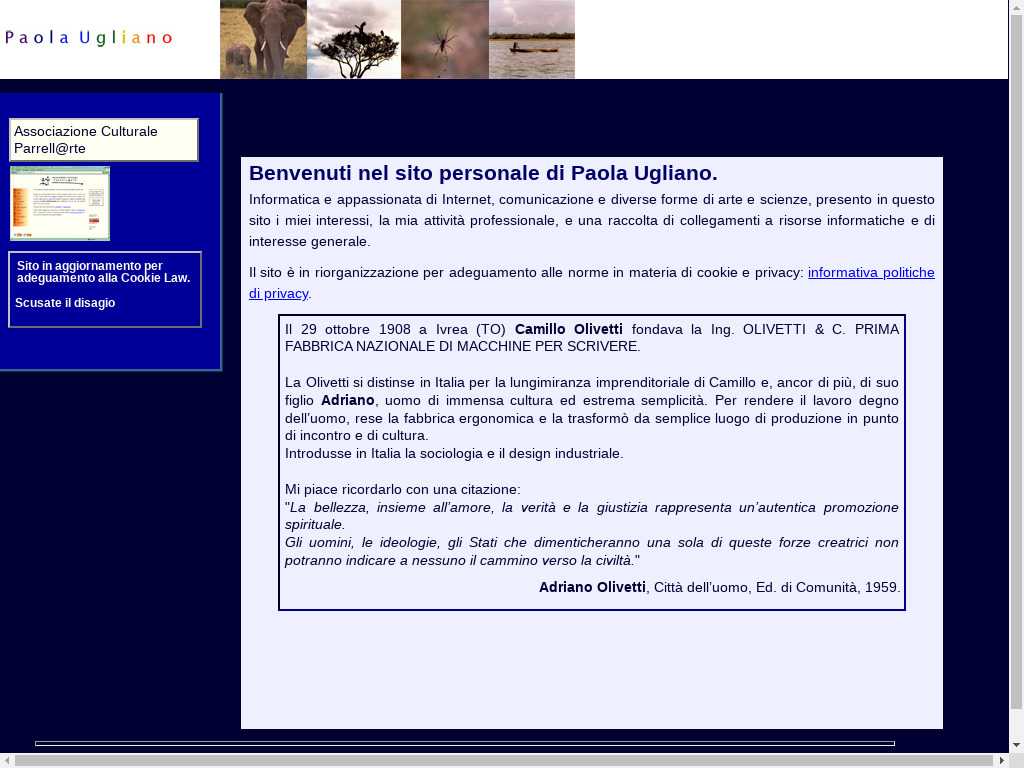
Task: Click Associazione Culturale Parrell@rte label
Action: 103,140
